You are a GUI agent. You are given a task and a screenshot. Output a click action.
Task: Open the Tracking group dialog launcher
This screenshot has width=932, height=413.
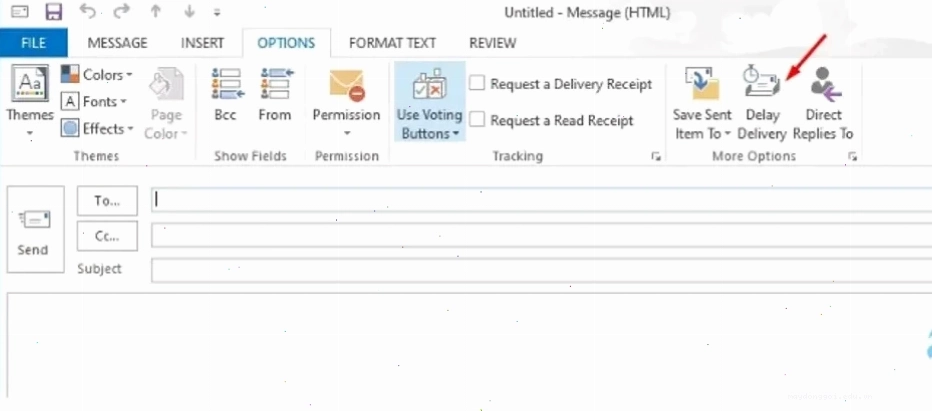[656, 156]
